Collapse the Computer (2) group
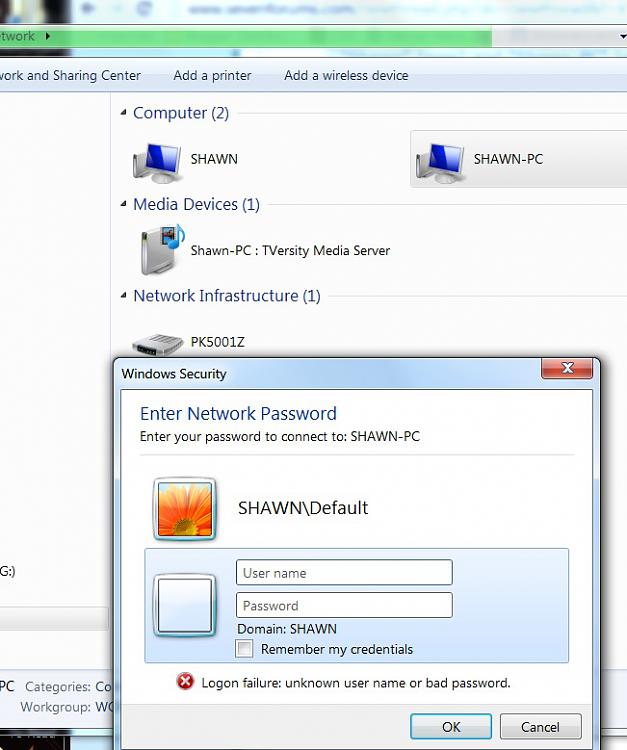Viewport: 627px width, 750px height. coord(123,112)
